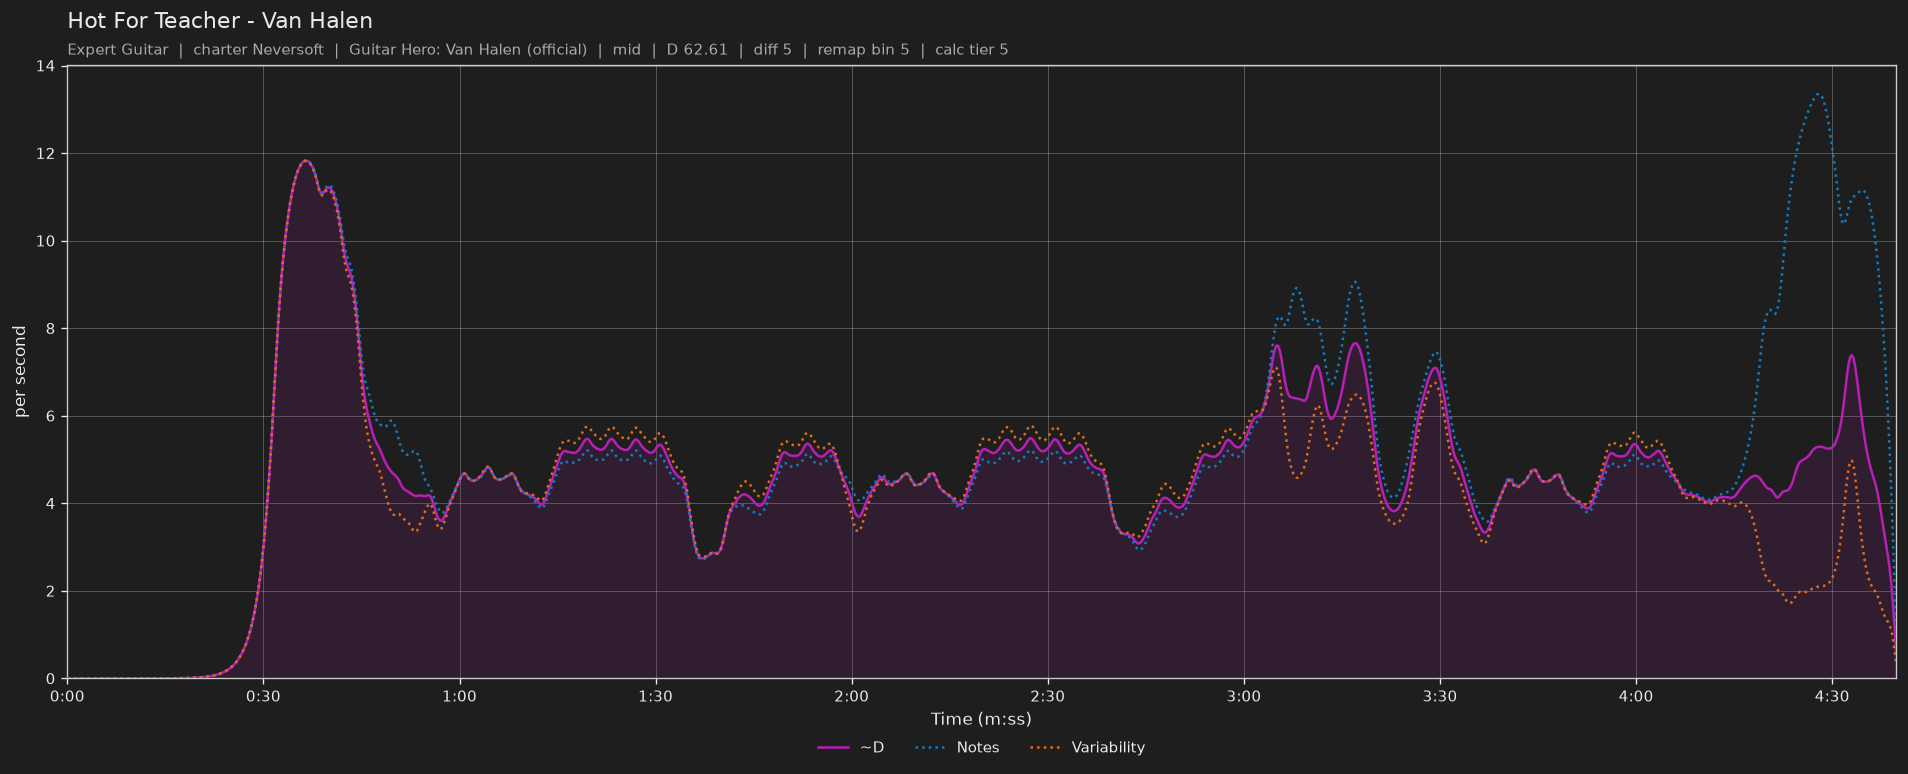Click the "1:30" time tick label

coord(655,697)
